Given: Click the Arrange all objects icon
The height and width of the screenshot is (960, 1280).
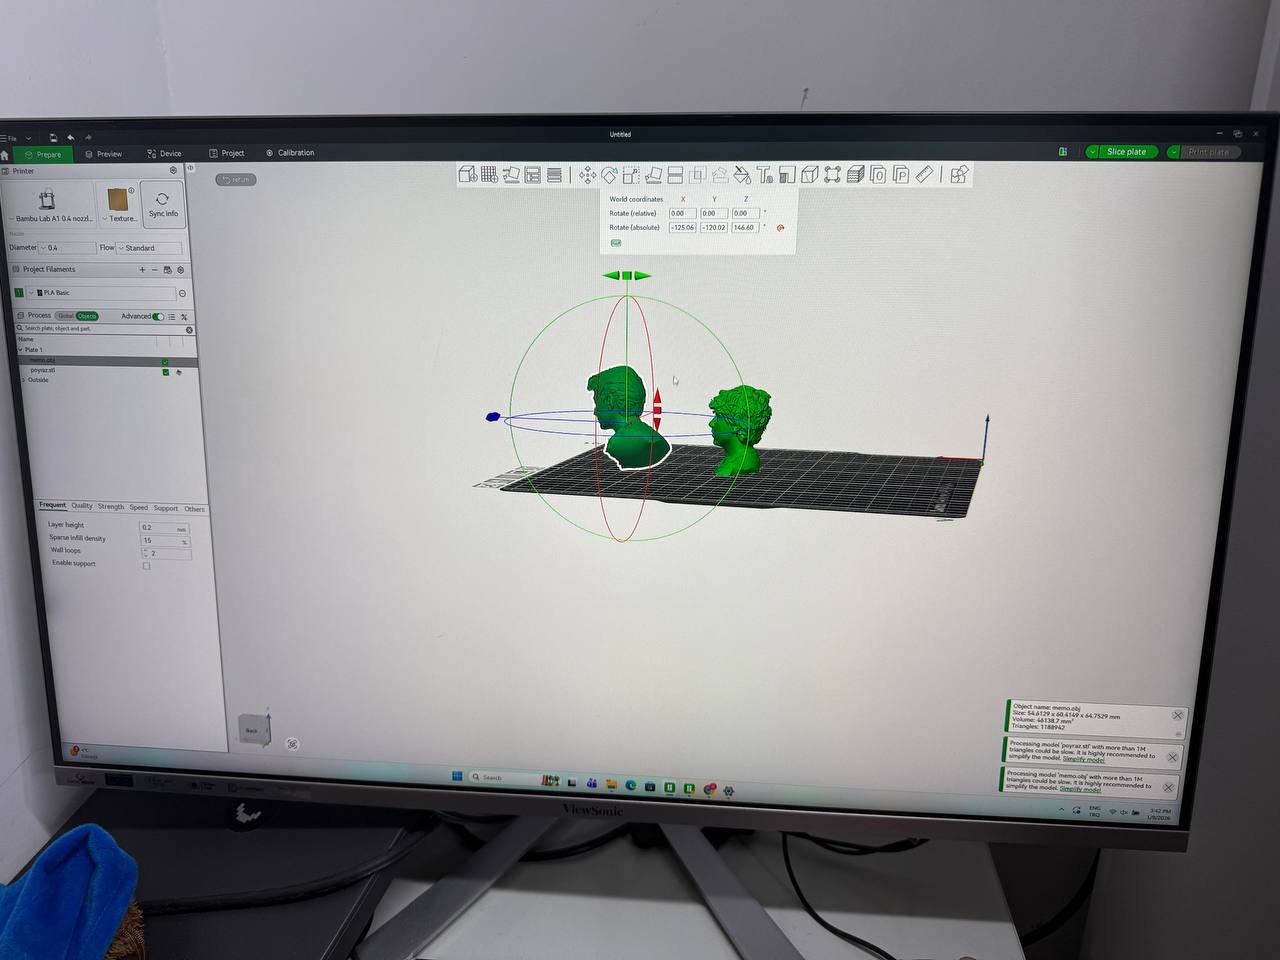Looking at the screenshot, I should tap(533, 175).
